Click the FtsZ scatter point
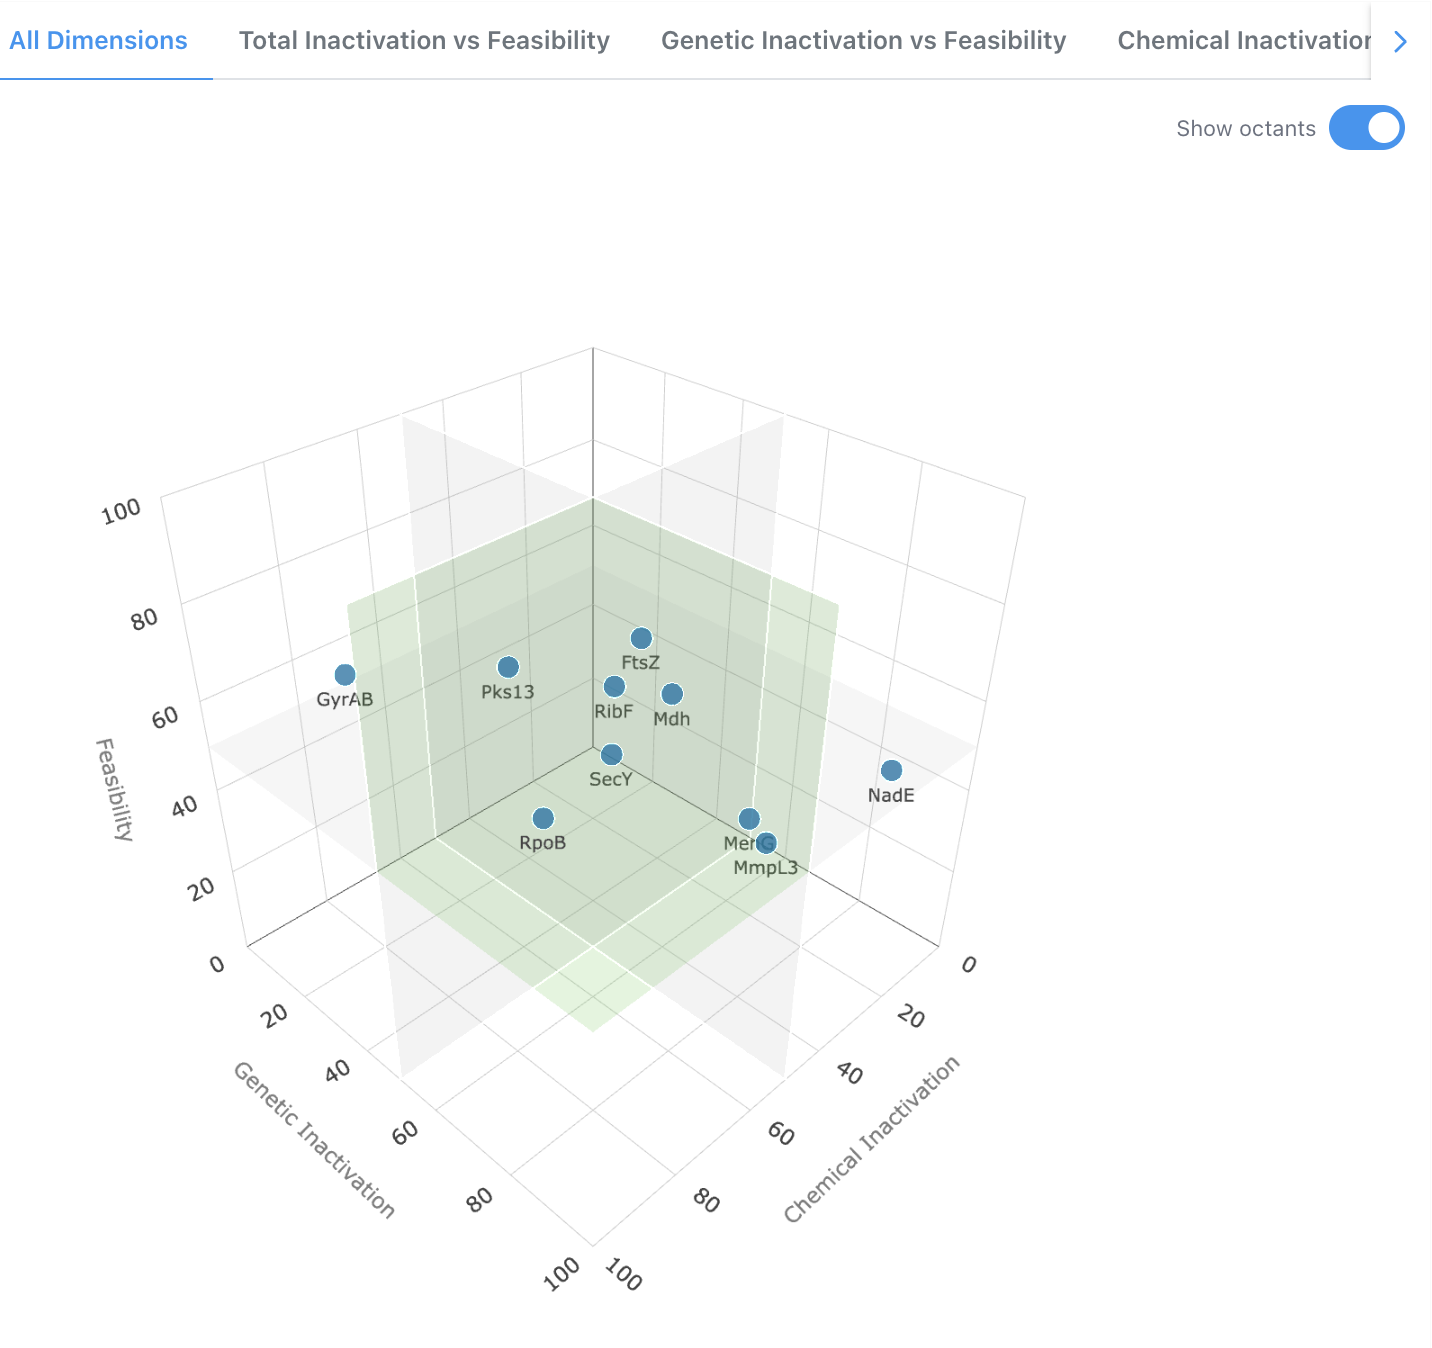 point(641,638)
